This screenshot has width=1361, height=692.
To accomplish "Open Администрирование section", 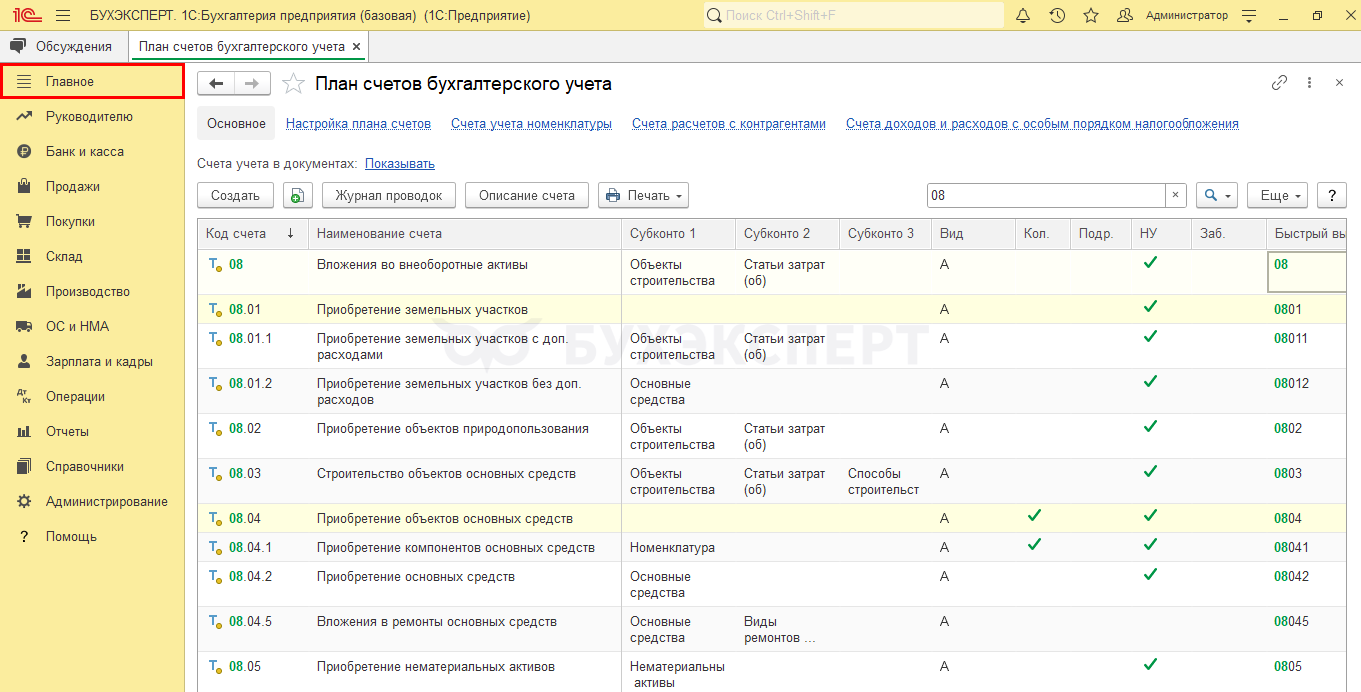I will (x=92, y=501).
